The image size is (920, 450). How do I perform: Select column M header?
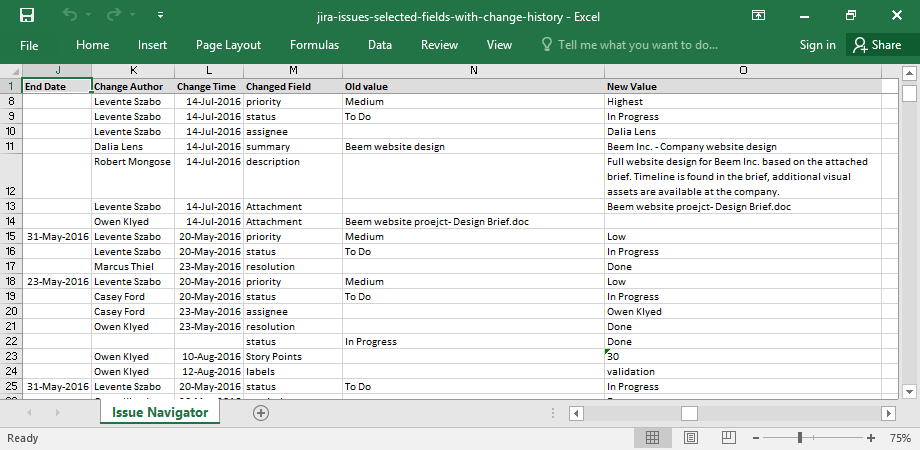coord(293,70)
